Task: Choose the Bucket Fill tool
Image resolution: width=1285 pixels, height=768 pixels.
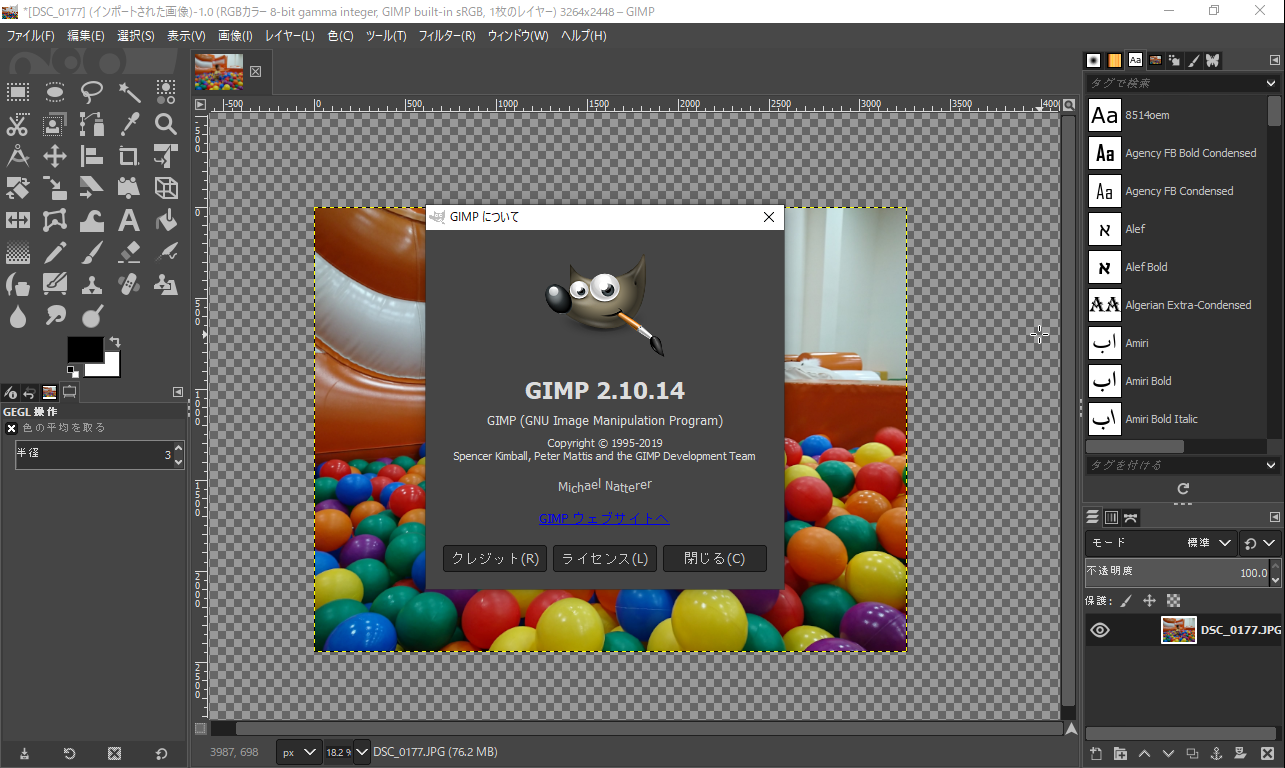Action: click(x=166, y=220)
